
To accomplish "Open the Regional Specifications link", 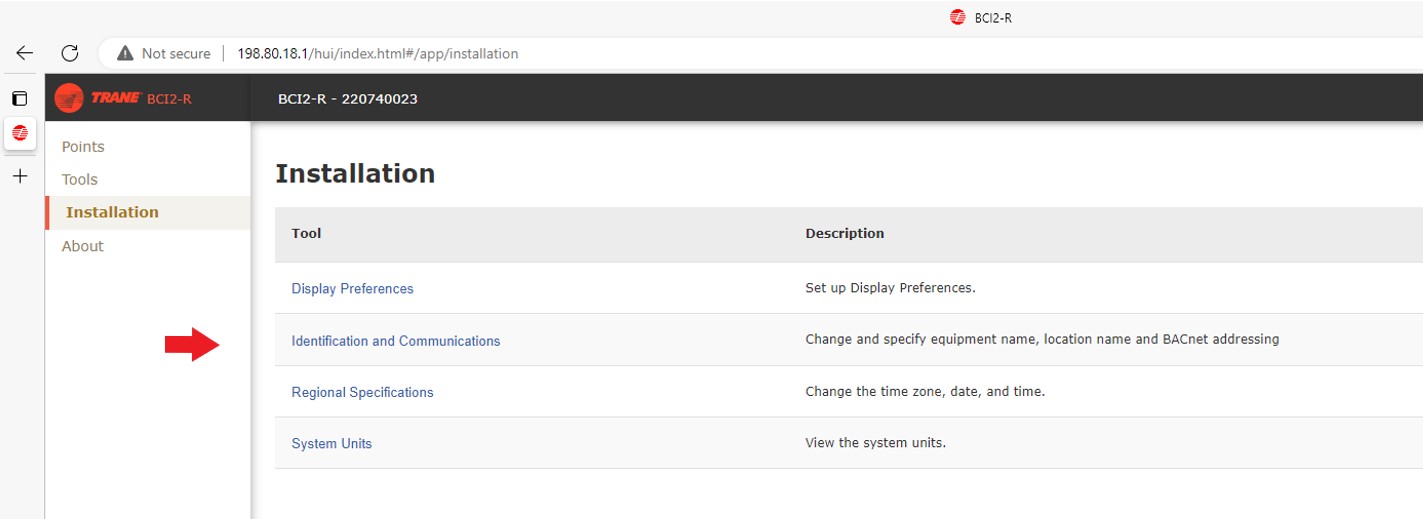I will [x=362, y=392].
